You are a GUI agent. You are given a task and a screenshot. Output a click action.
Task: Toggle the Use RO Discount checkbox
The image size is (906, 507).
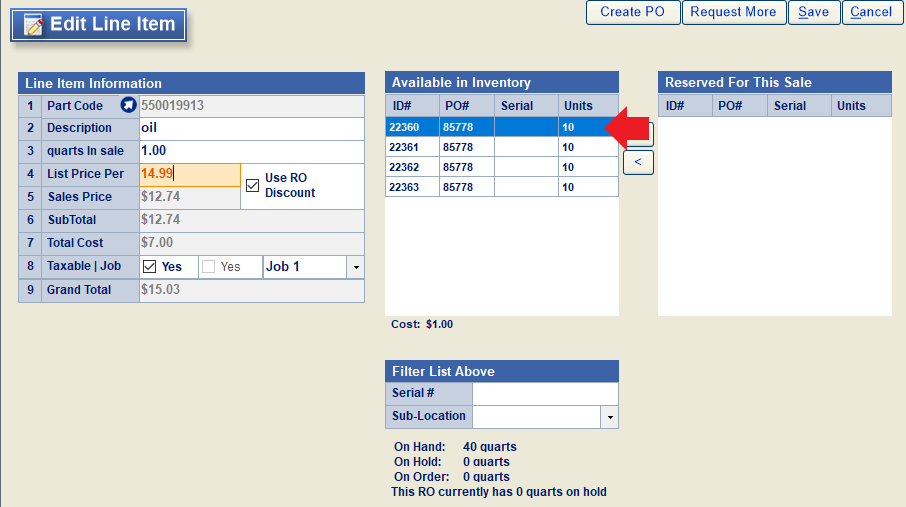point(252,185)
